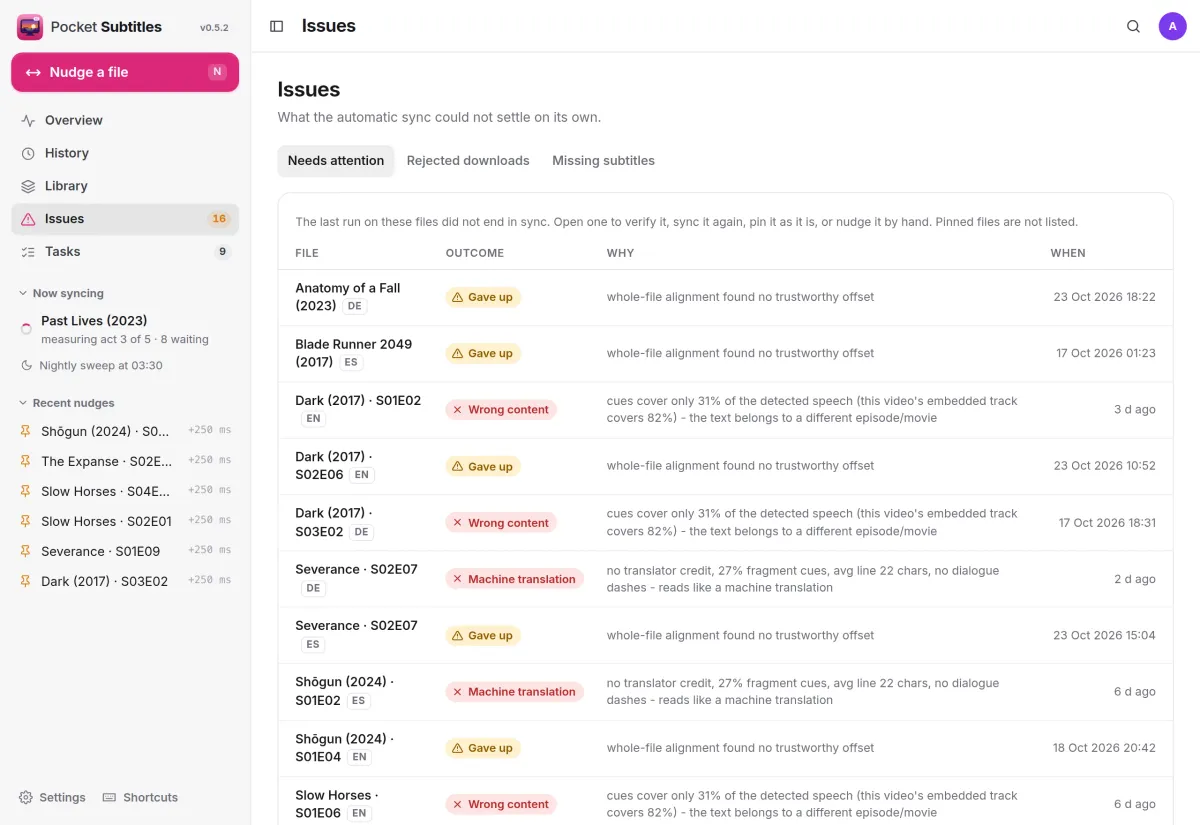Click the Tasks checklist icon

tap(28, 252)
